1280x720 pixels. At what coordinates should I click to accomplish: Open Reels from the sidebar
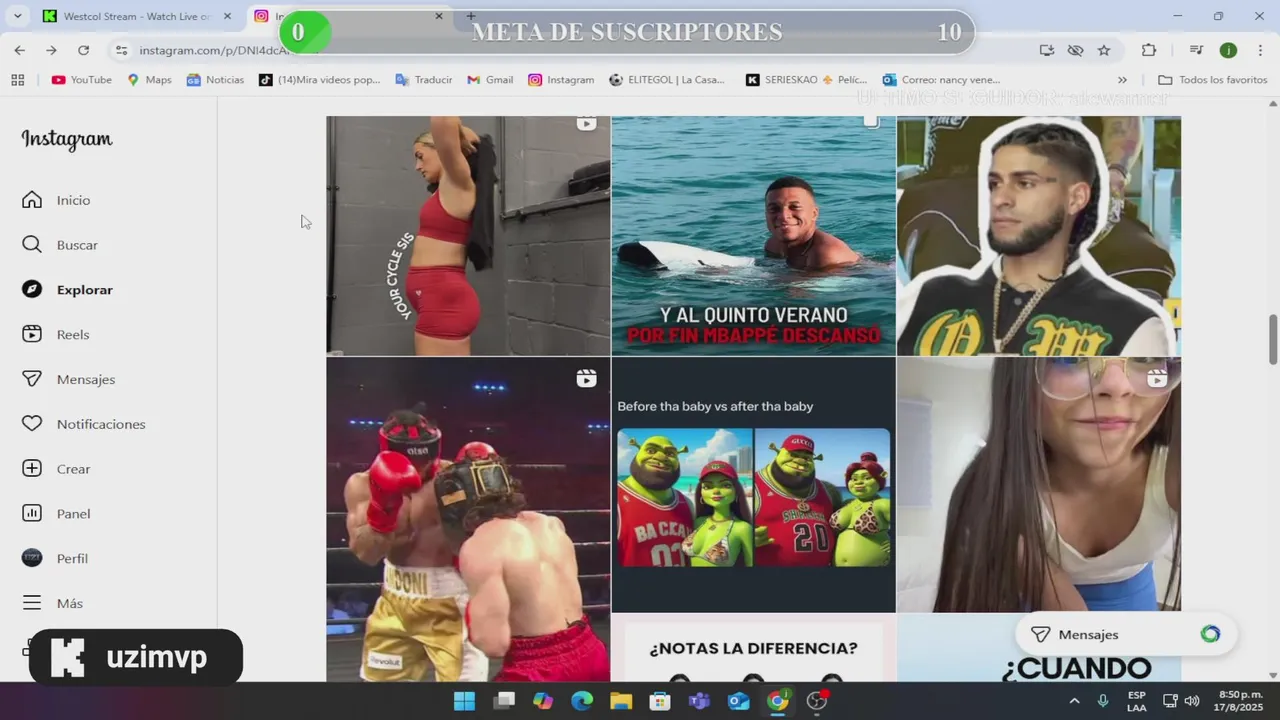(x=56, y=334)
